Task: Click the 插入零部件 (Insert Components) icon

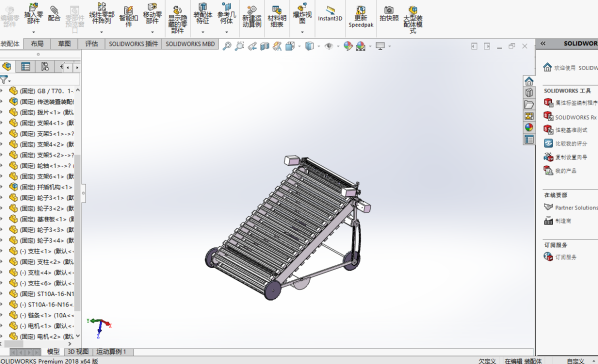Action: point(34,13)
